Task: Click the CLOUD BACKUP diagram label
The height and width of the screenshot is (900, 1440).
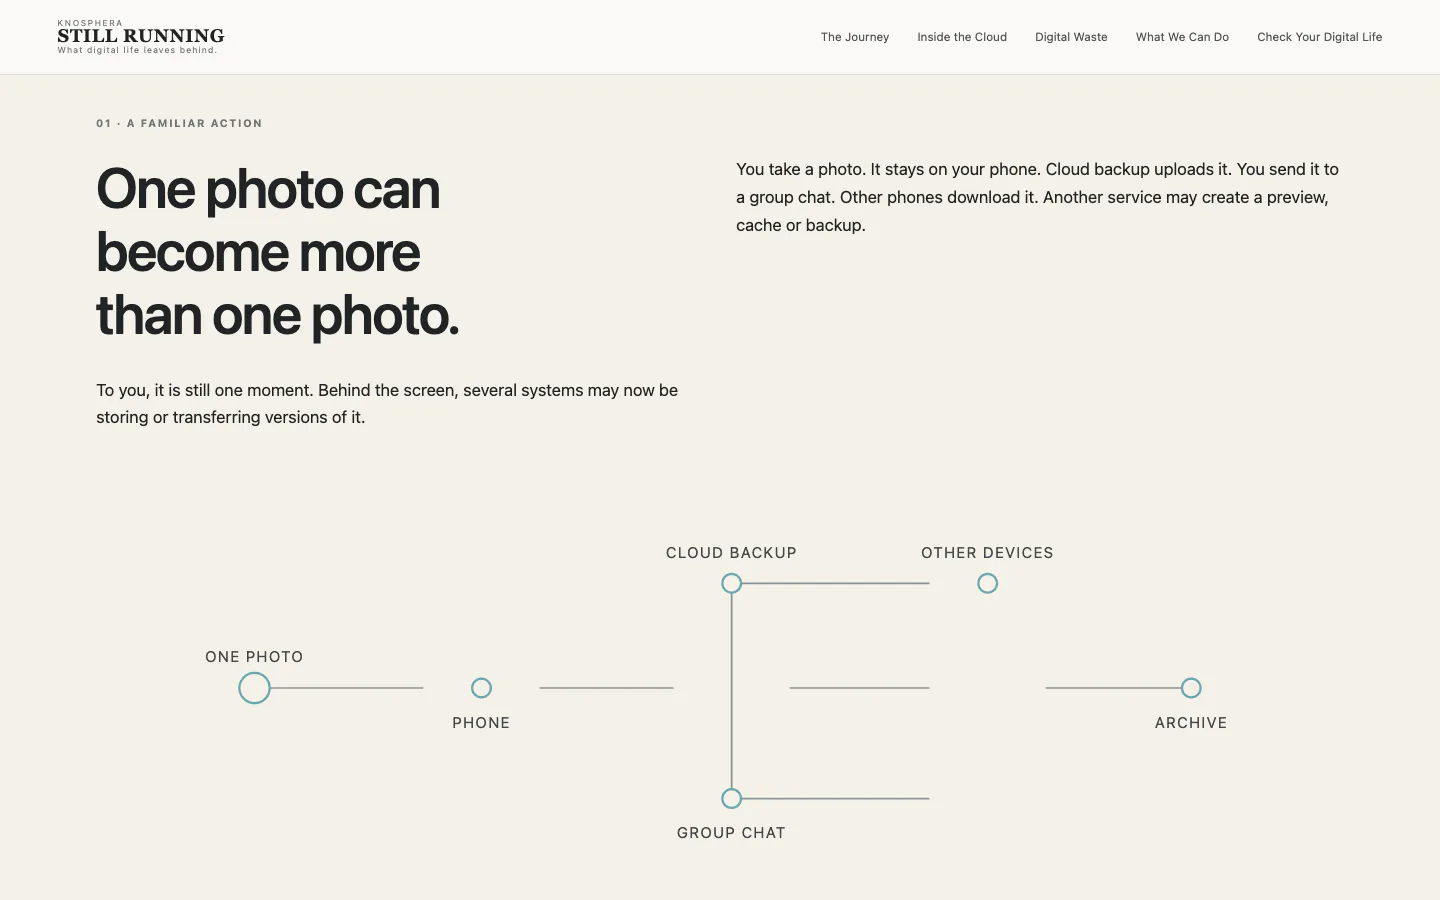Action: tap(731, 553)
